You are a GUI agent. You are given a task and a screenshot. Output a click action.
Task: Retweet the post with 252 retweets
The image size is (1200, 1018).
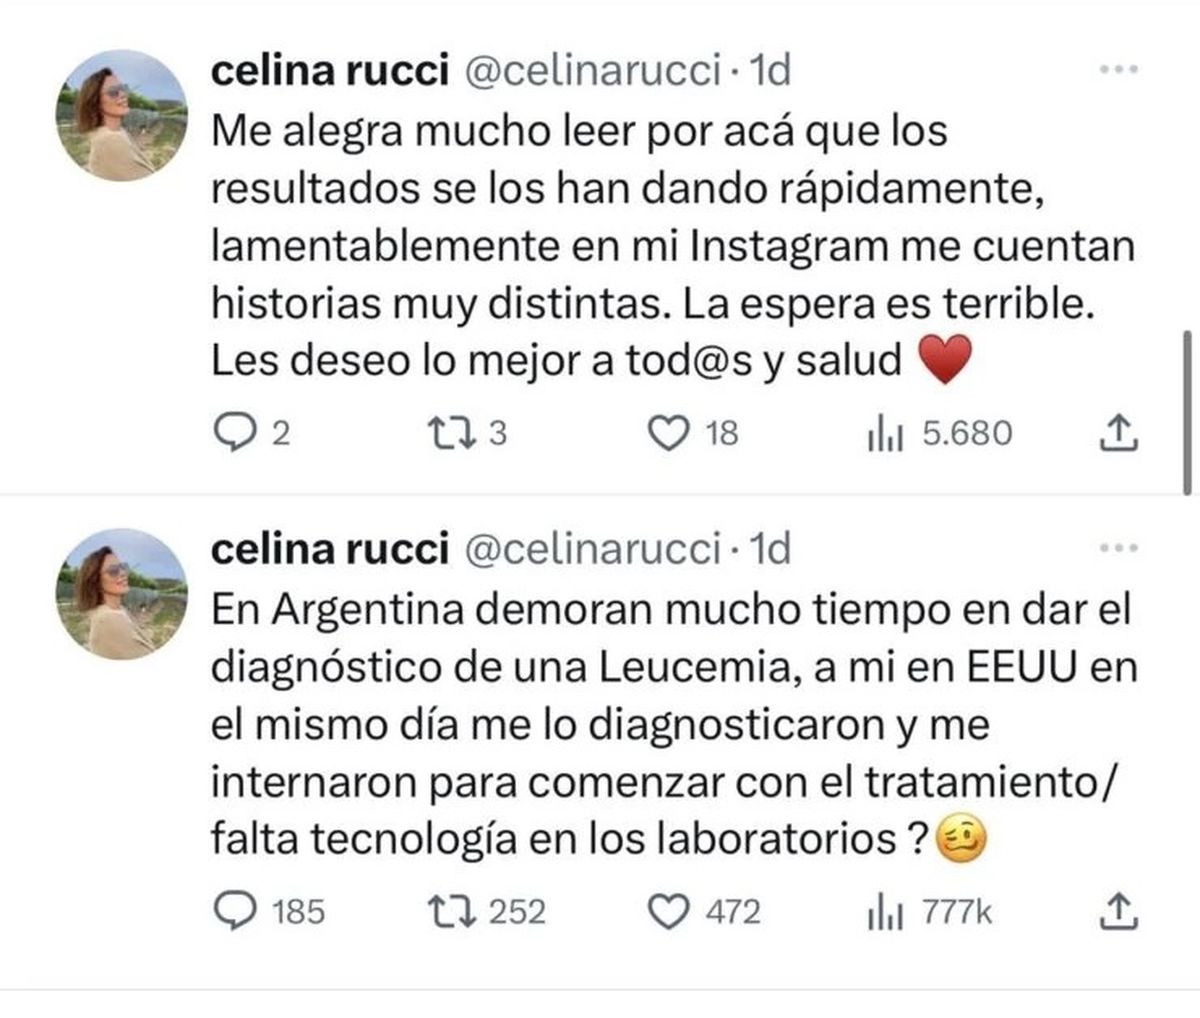click(x=443, y=910)
